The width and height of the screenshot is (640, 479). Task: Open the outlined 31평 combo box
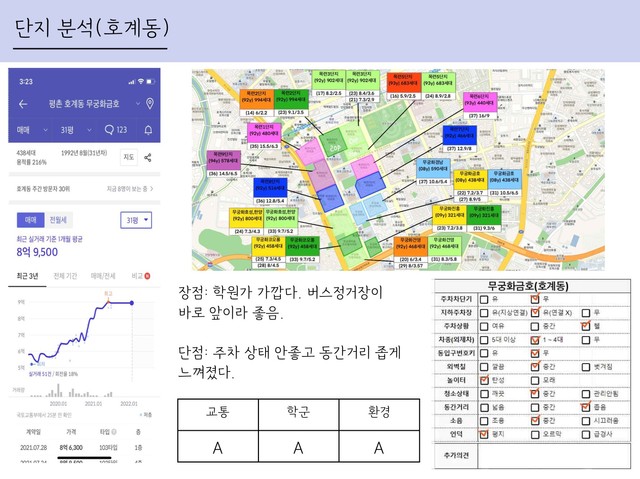click(136, 220)
